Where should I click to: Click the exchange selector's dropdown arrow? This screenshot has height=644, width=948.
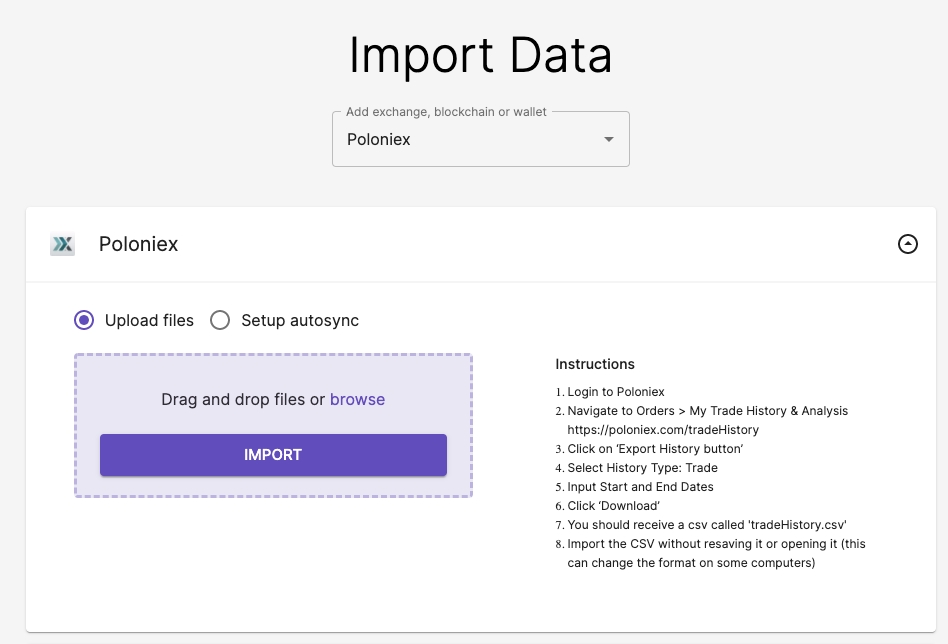point(609,140)
